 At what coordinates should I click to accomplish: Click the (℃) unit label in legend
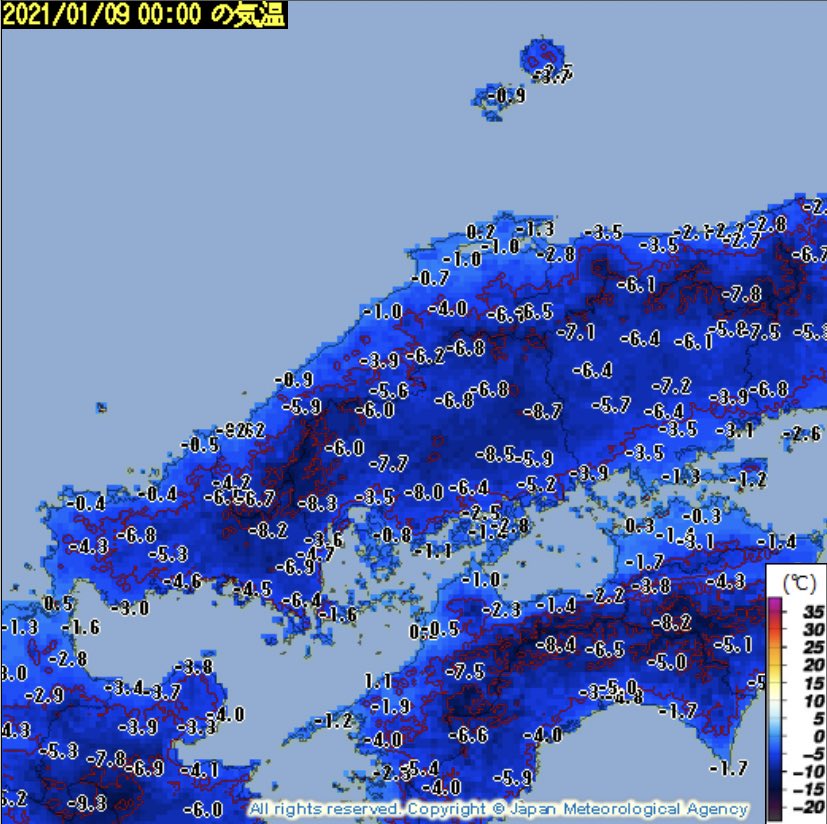(x=799, y=583)
